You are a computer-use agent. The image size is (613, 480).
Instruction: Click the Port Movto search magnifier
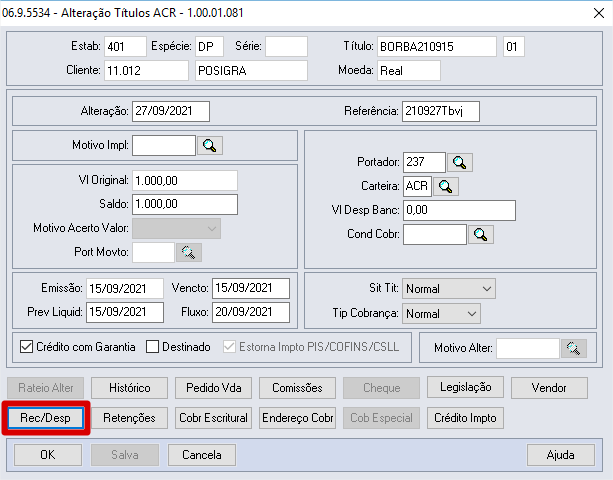188,252
